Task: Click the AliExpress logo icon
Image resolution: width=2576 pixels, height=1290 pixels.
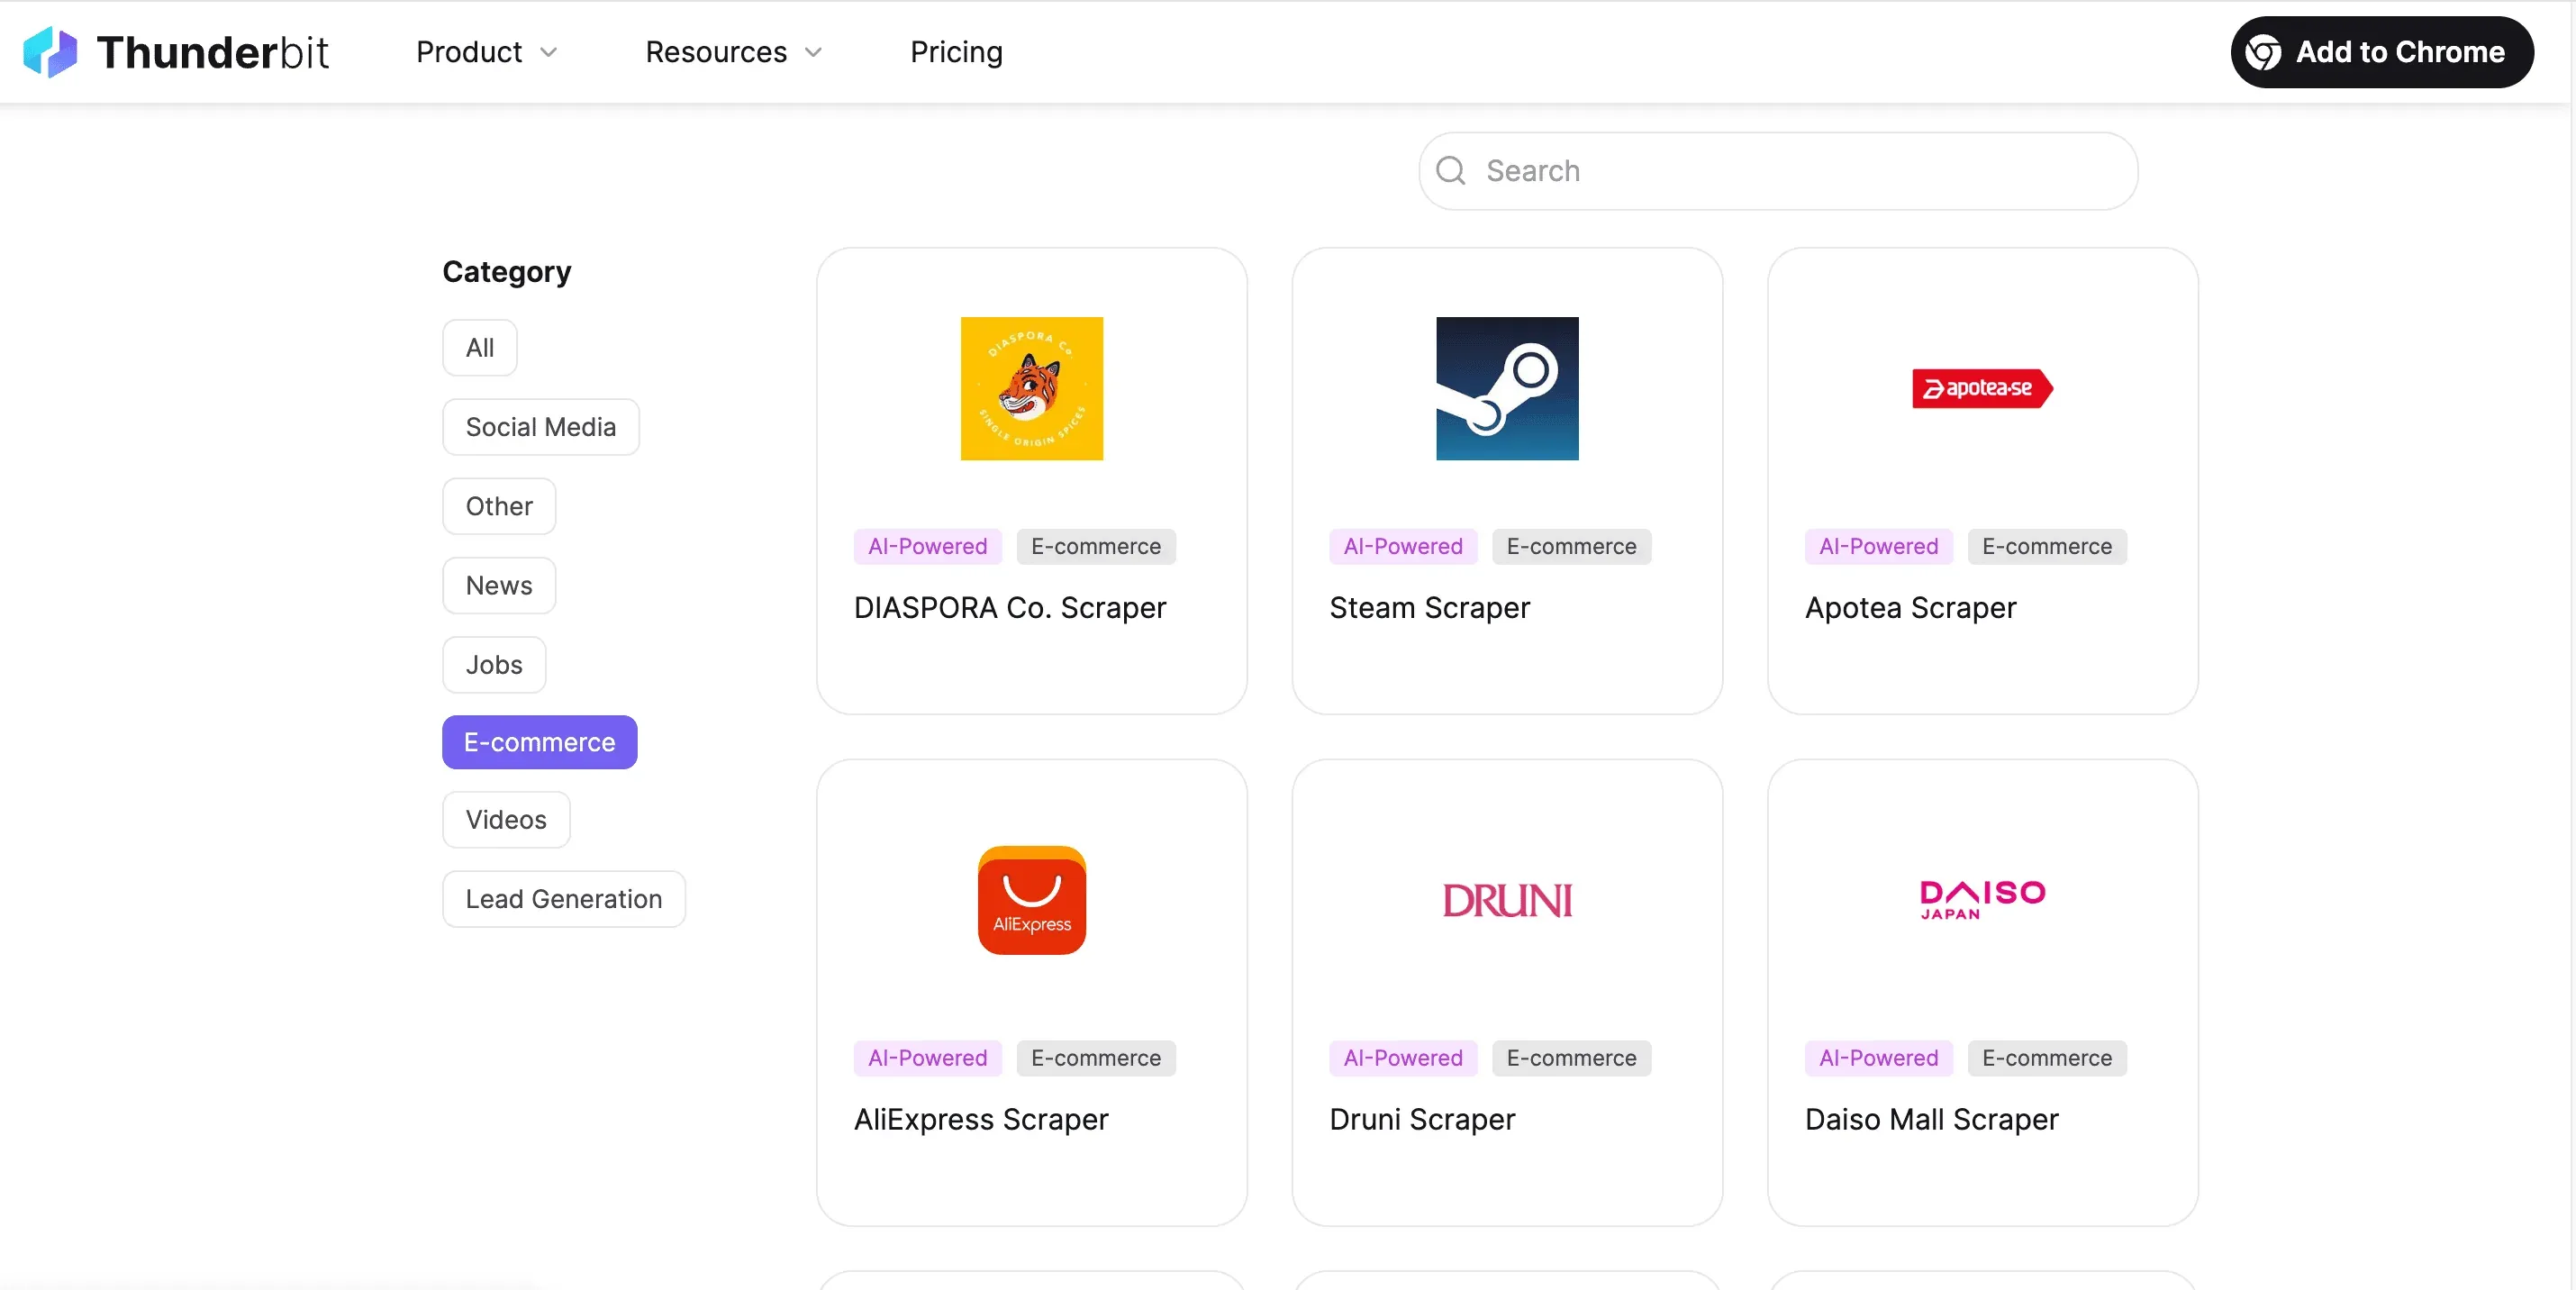Action: click(1032, 900)
